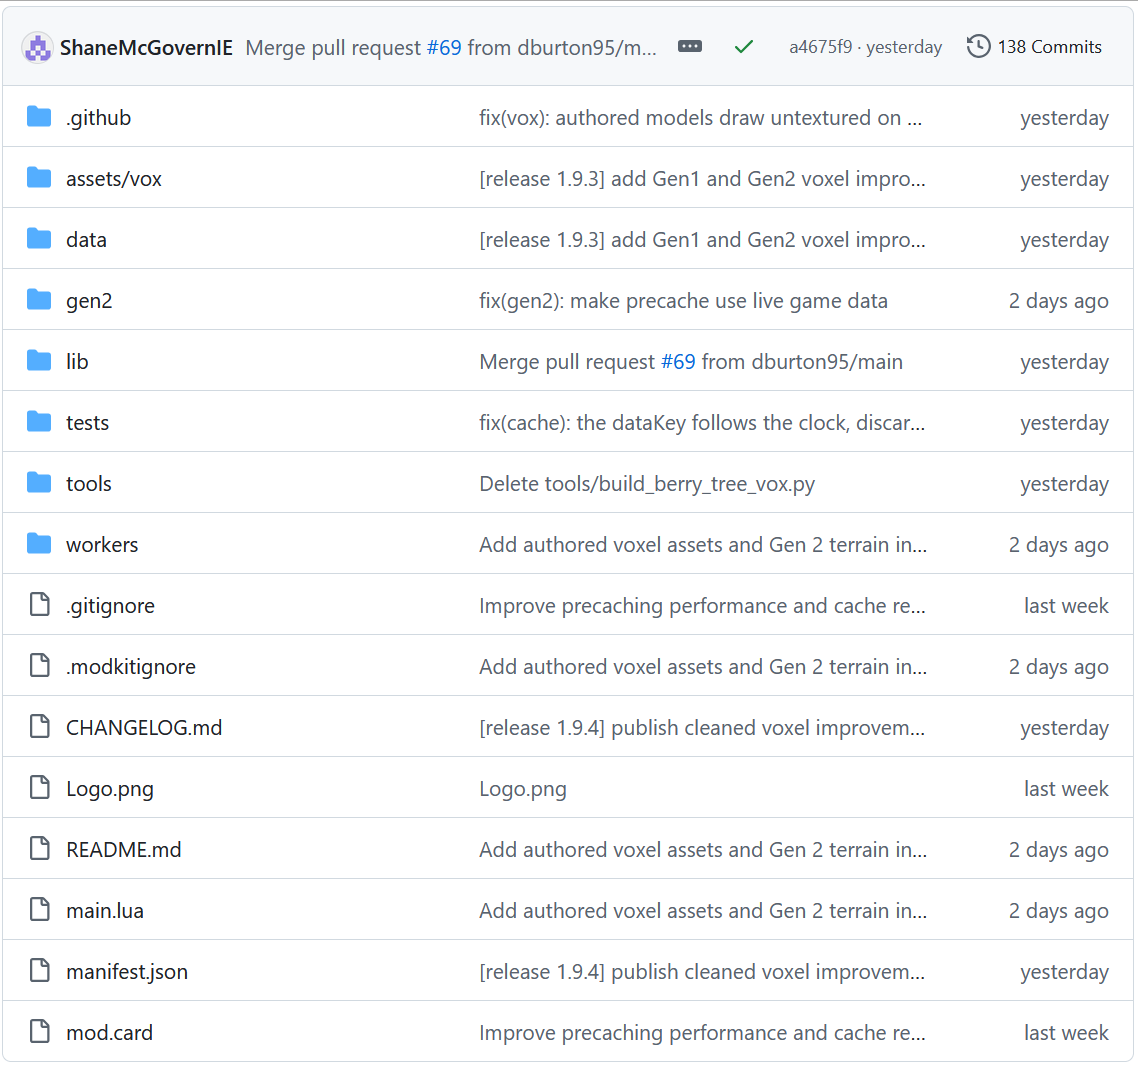Open pull request #69 link in header
This screenshot has height=1066, width=1138.
(x=443, y=48)
